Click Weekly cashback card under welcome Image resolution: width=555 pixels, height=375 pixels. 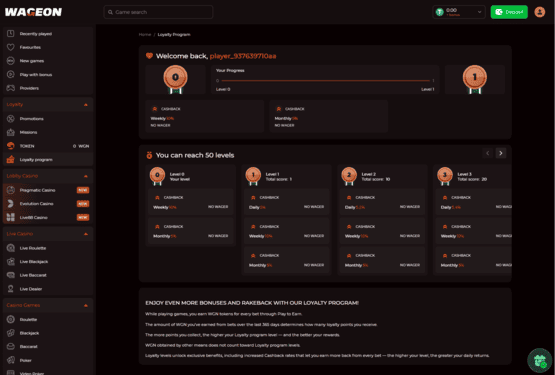[x=205, y=116]
